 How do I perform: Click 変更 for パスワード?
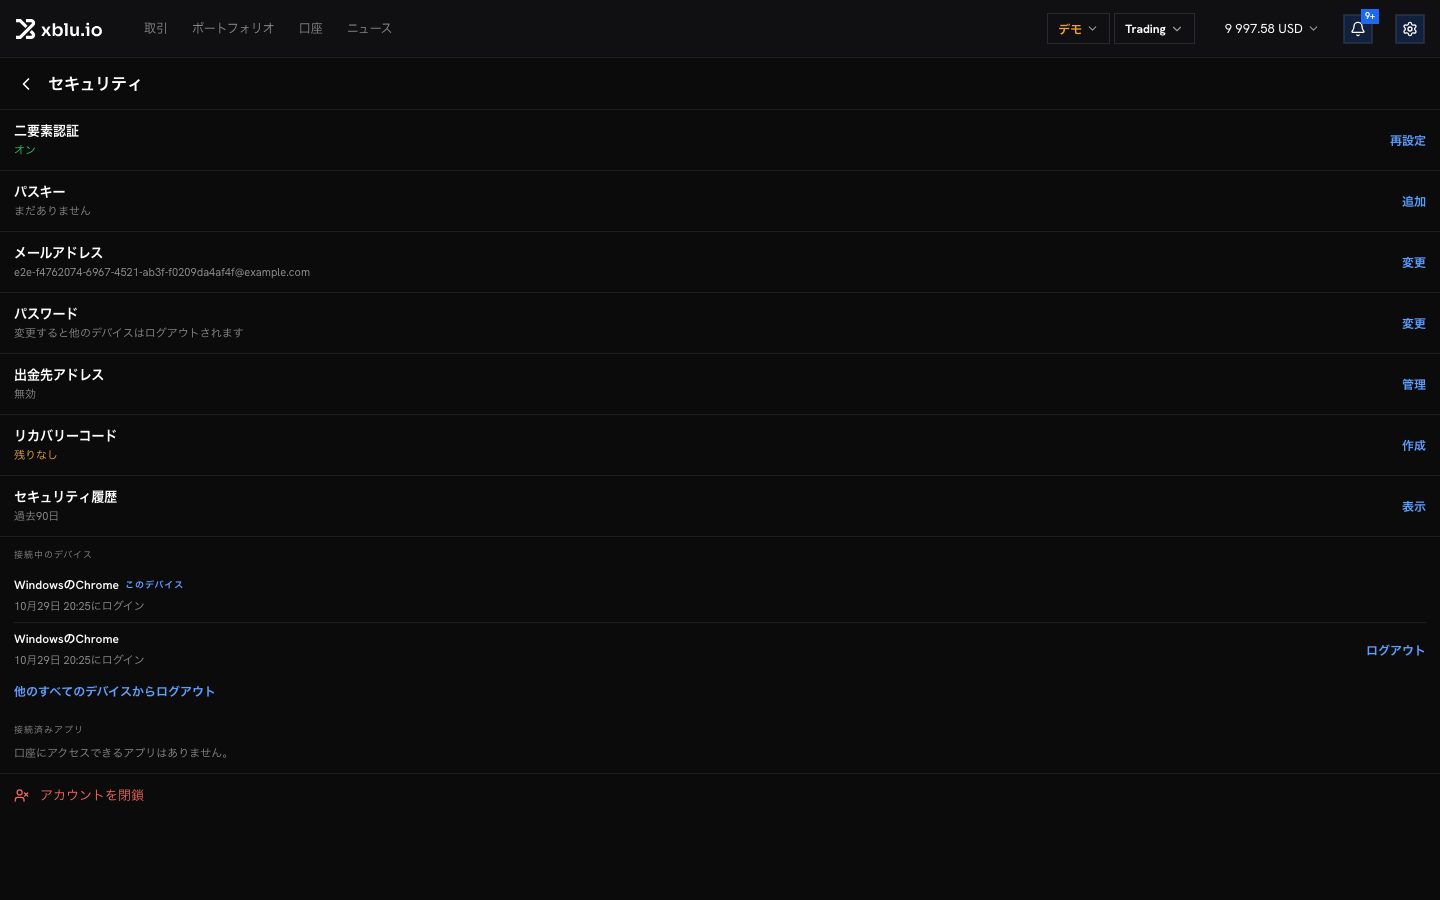[x=1413, y=324]
